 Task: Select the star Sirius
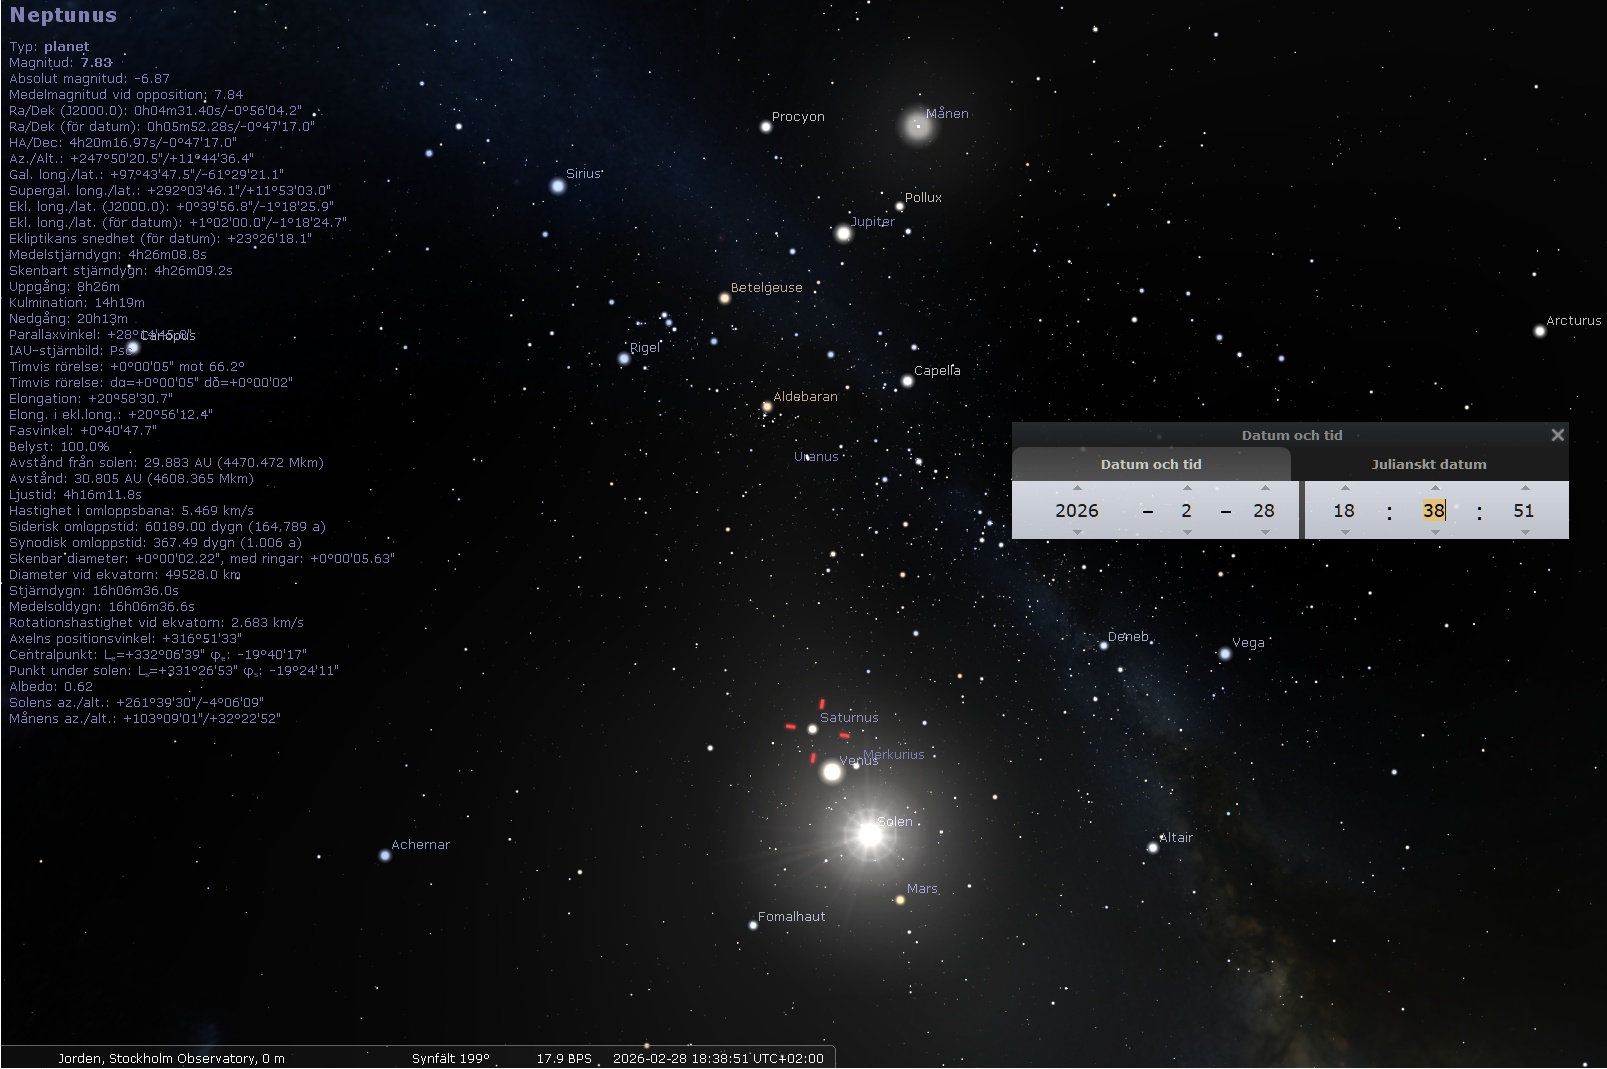point(558,186)
